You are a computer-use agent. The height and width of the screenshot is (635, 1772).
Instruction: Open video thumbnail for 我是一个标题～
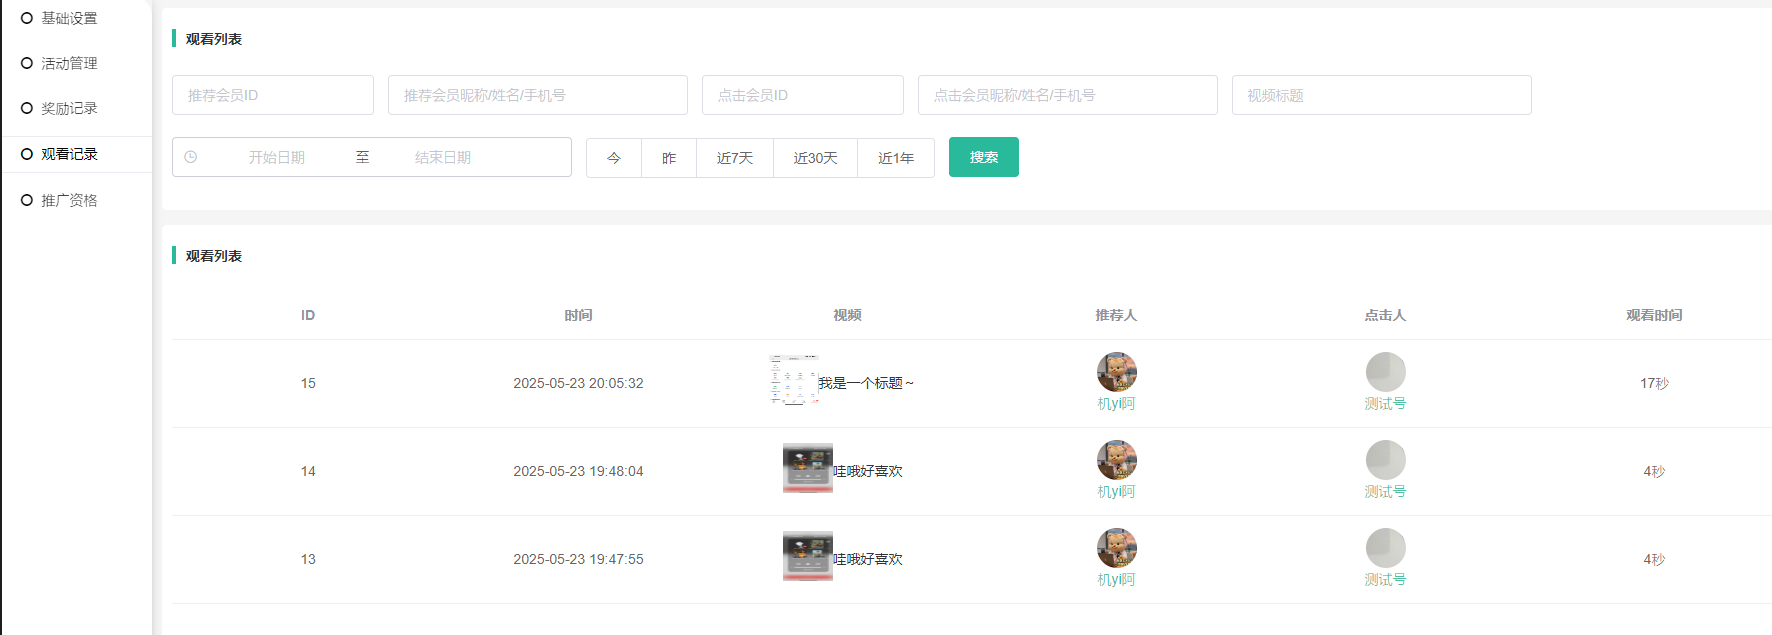click(794, 380)
